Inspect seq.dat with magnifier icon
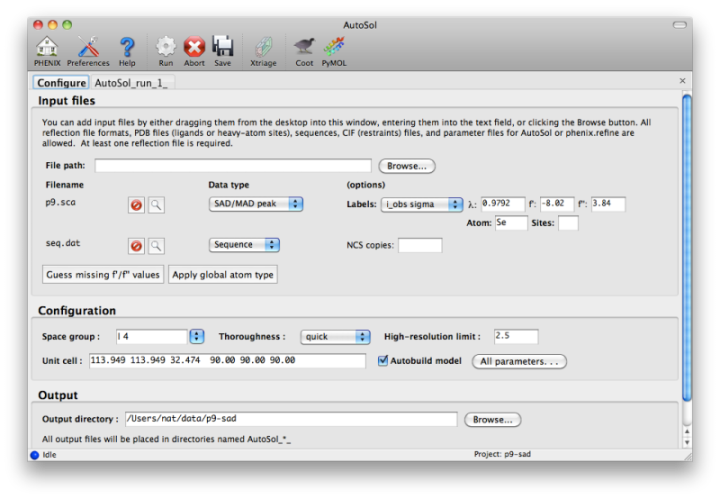The image size is (720, 499). click(x=157, y=245)
